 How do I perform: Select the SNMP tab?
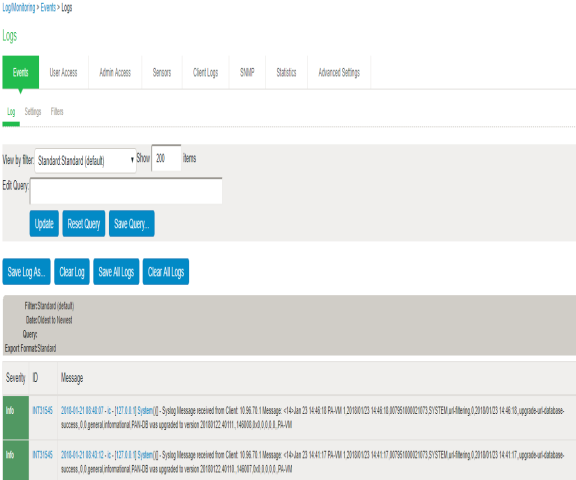click(247, 72)
